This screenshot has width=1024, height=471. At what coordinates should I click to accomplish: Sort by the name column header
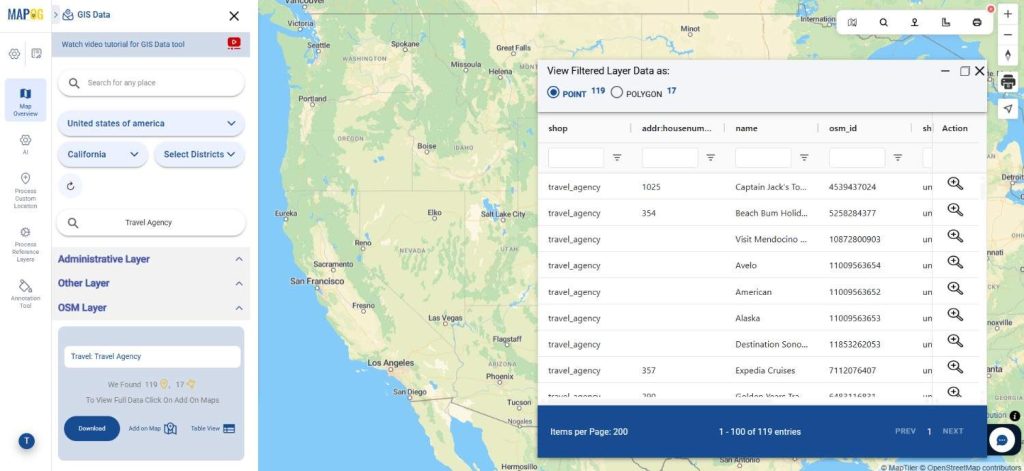coord(746,128)
